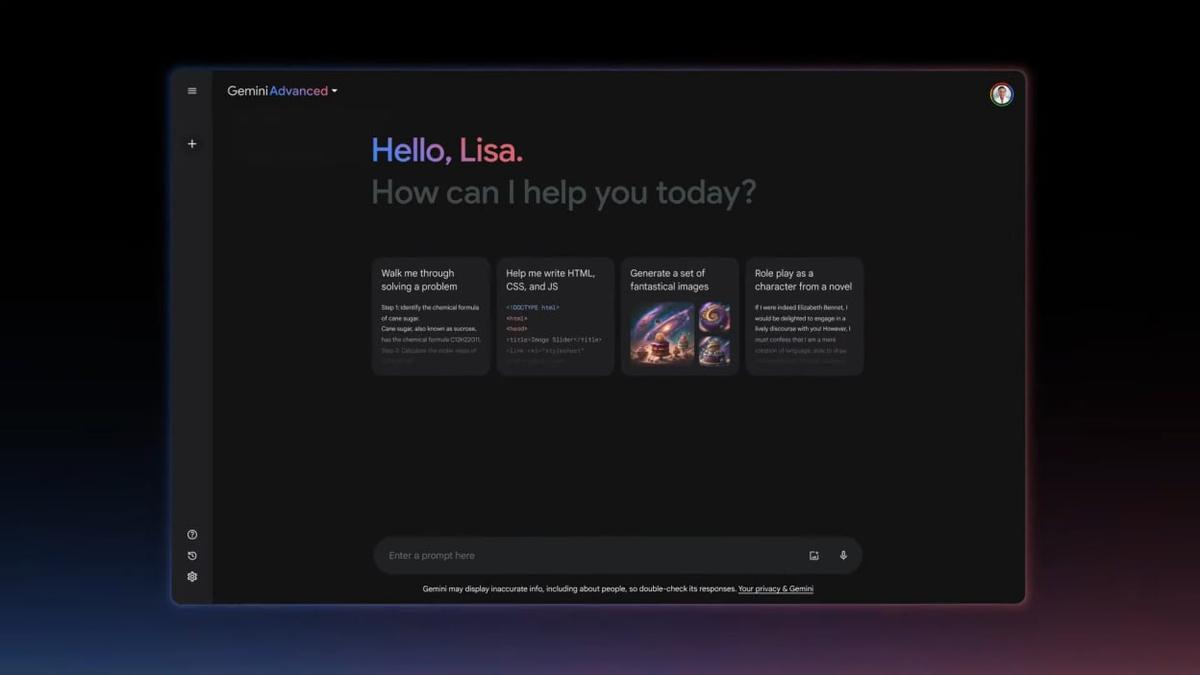Open Your privacy & Gemini link

pos(775,589)
